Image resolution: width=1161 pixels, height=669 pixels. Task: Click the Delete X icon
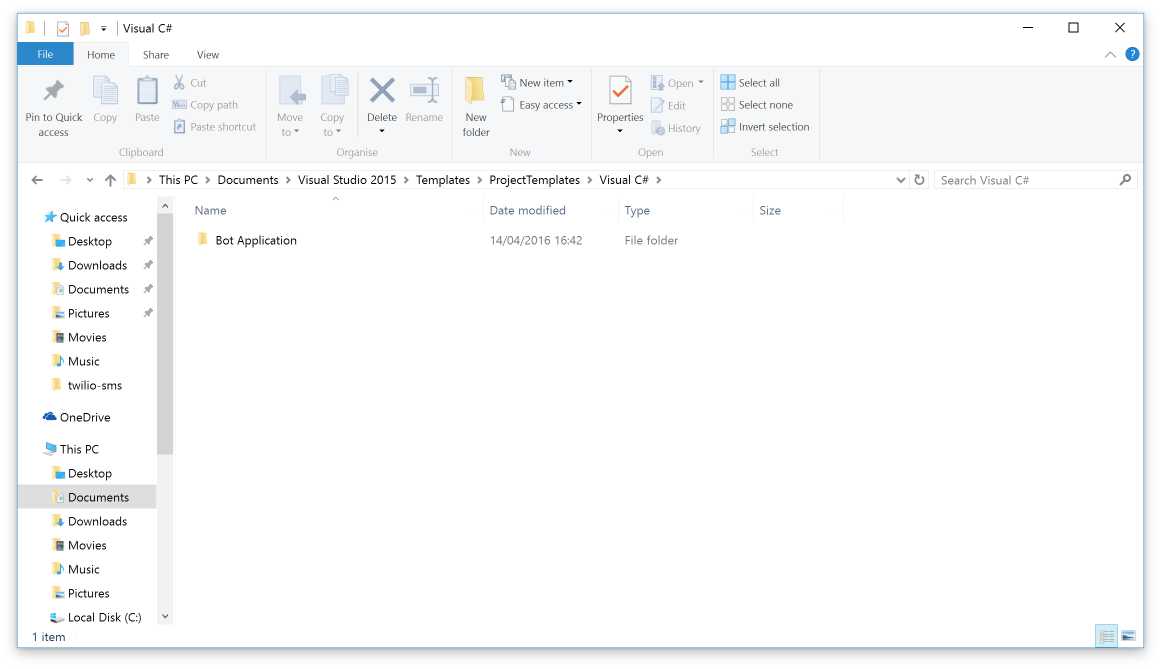click(x=382, y=90)
